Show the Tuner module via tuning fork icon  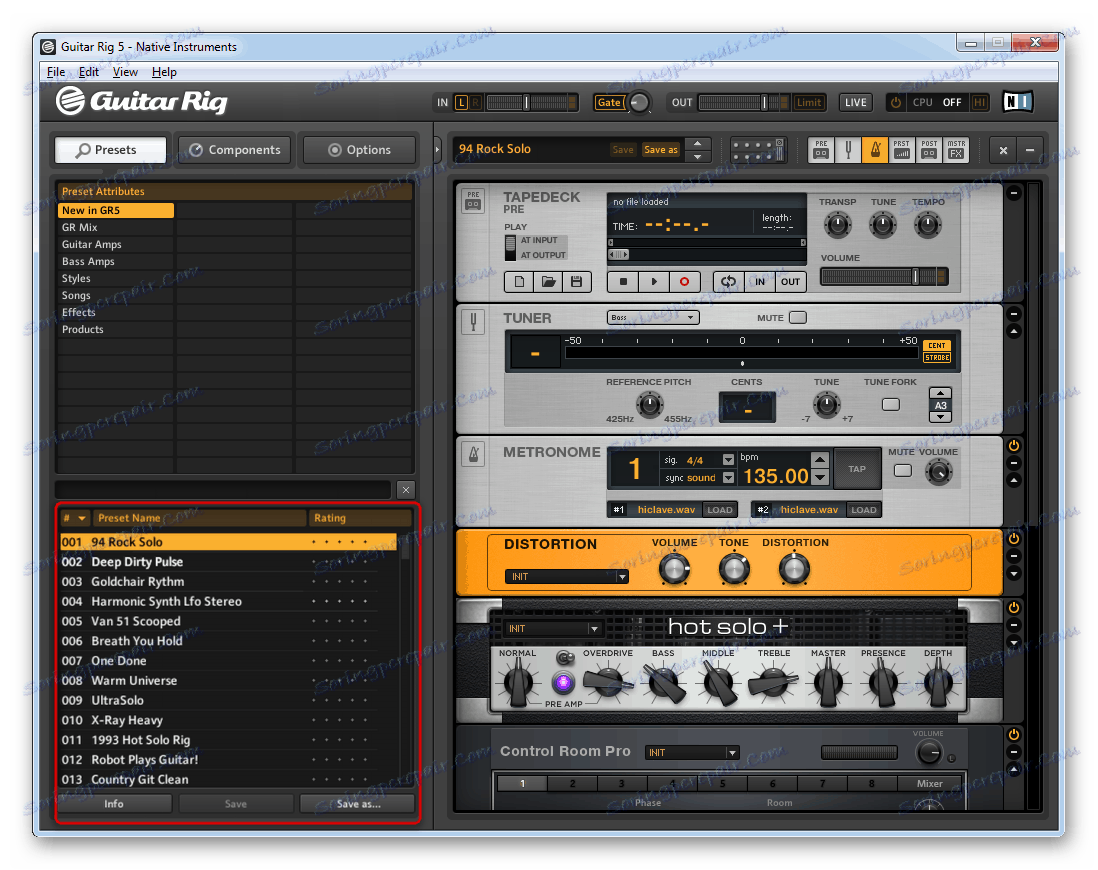click(x=848, y=149)
